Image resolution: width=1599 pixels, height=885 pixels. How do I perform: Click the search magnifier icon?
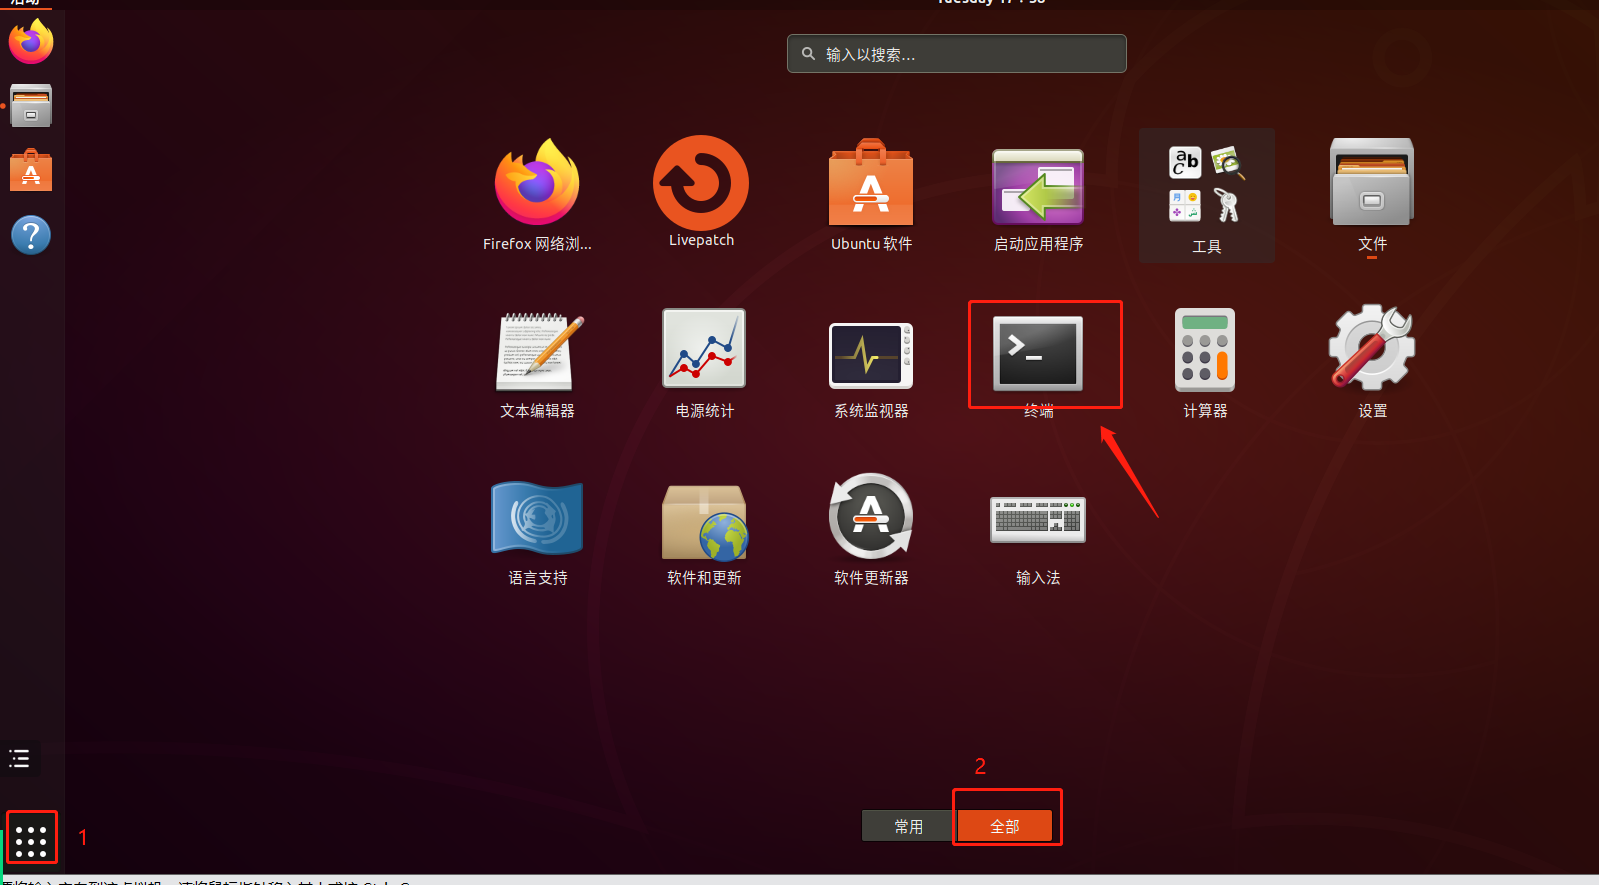[808, 54]
